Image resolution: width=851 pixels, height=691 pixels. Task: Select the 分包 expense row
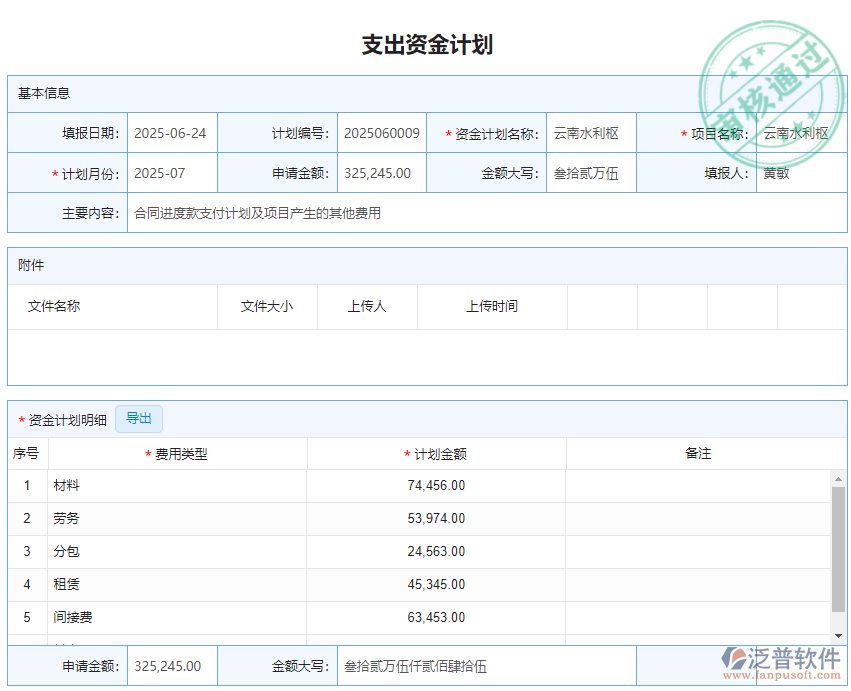point(66,551)
